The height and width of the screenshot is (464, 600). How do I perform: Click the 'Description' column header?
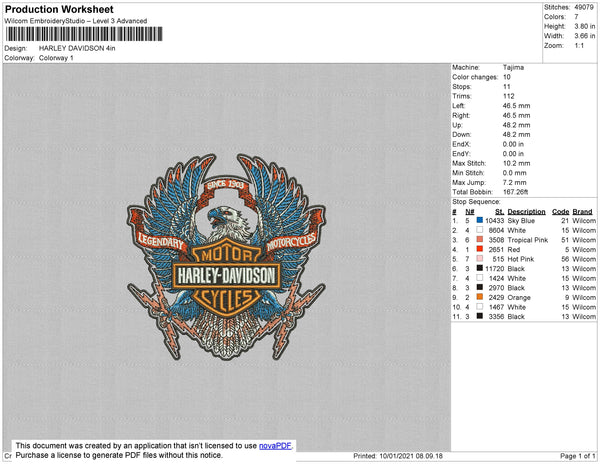tap(526, 212)
